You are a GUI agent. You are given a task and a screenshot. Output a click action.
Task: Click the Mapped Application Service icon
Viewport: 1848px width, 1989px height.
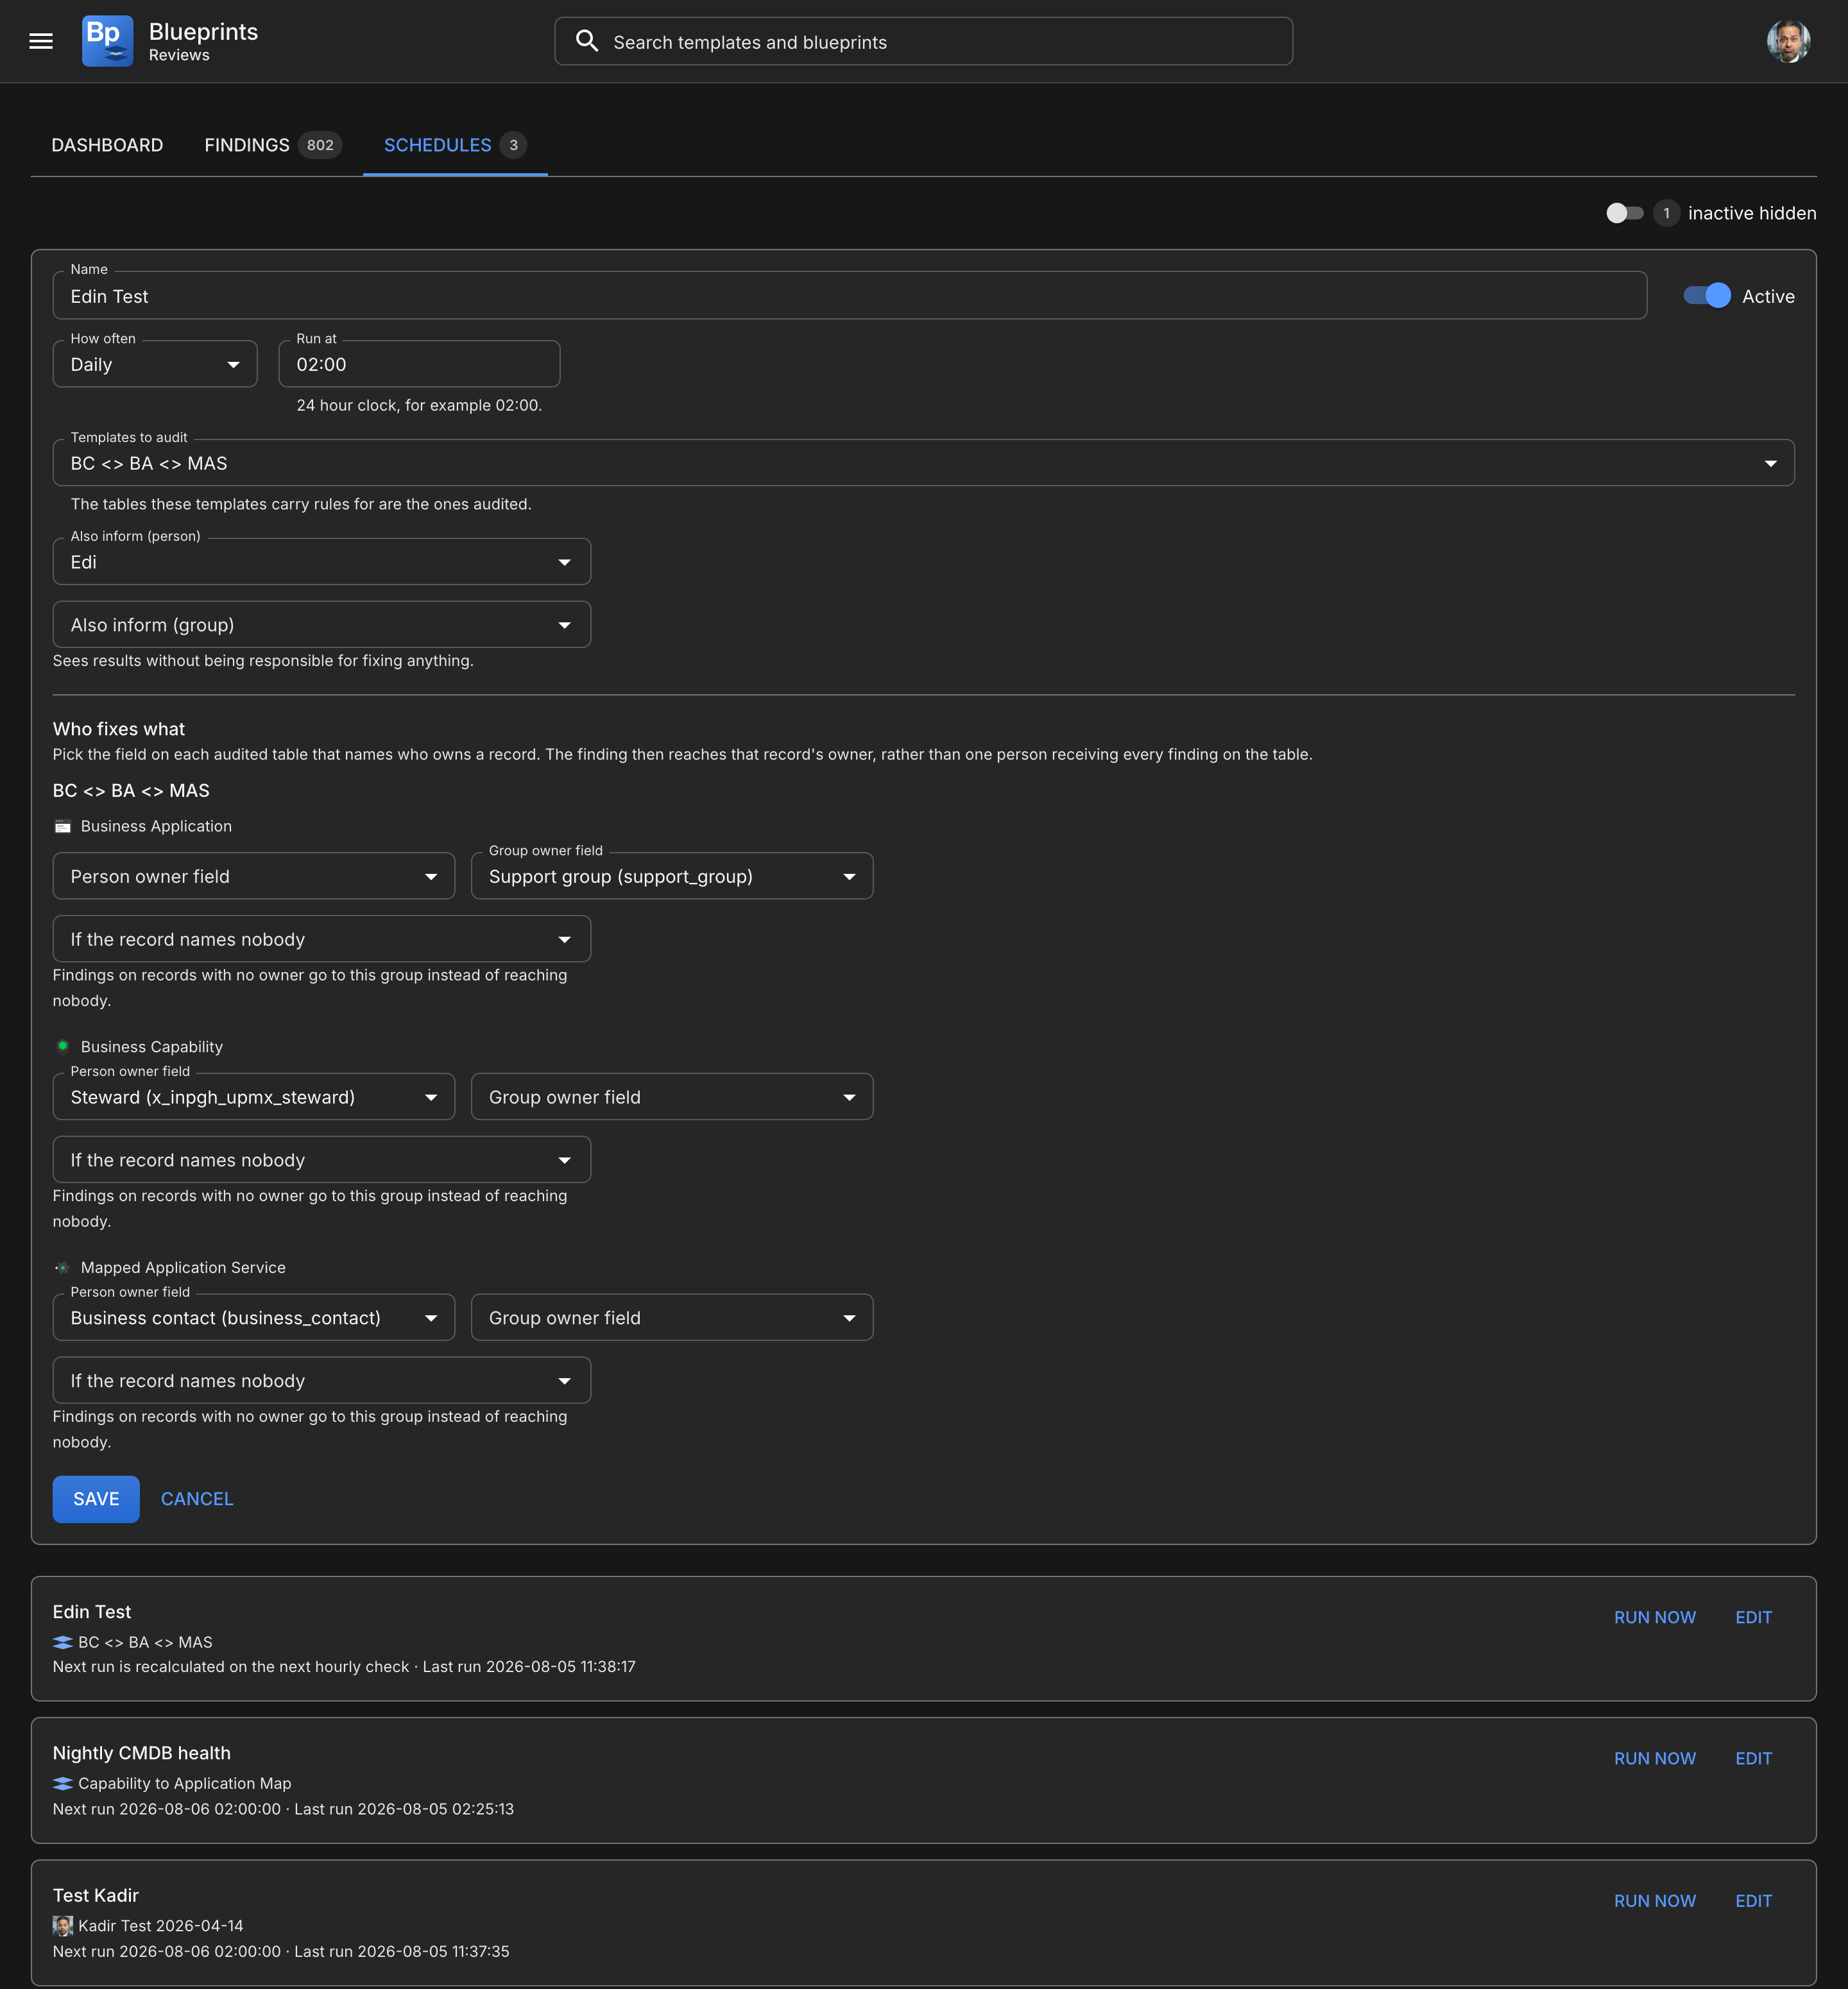coord(62,1267)
